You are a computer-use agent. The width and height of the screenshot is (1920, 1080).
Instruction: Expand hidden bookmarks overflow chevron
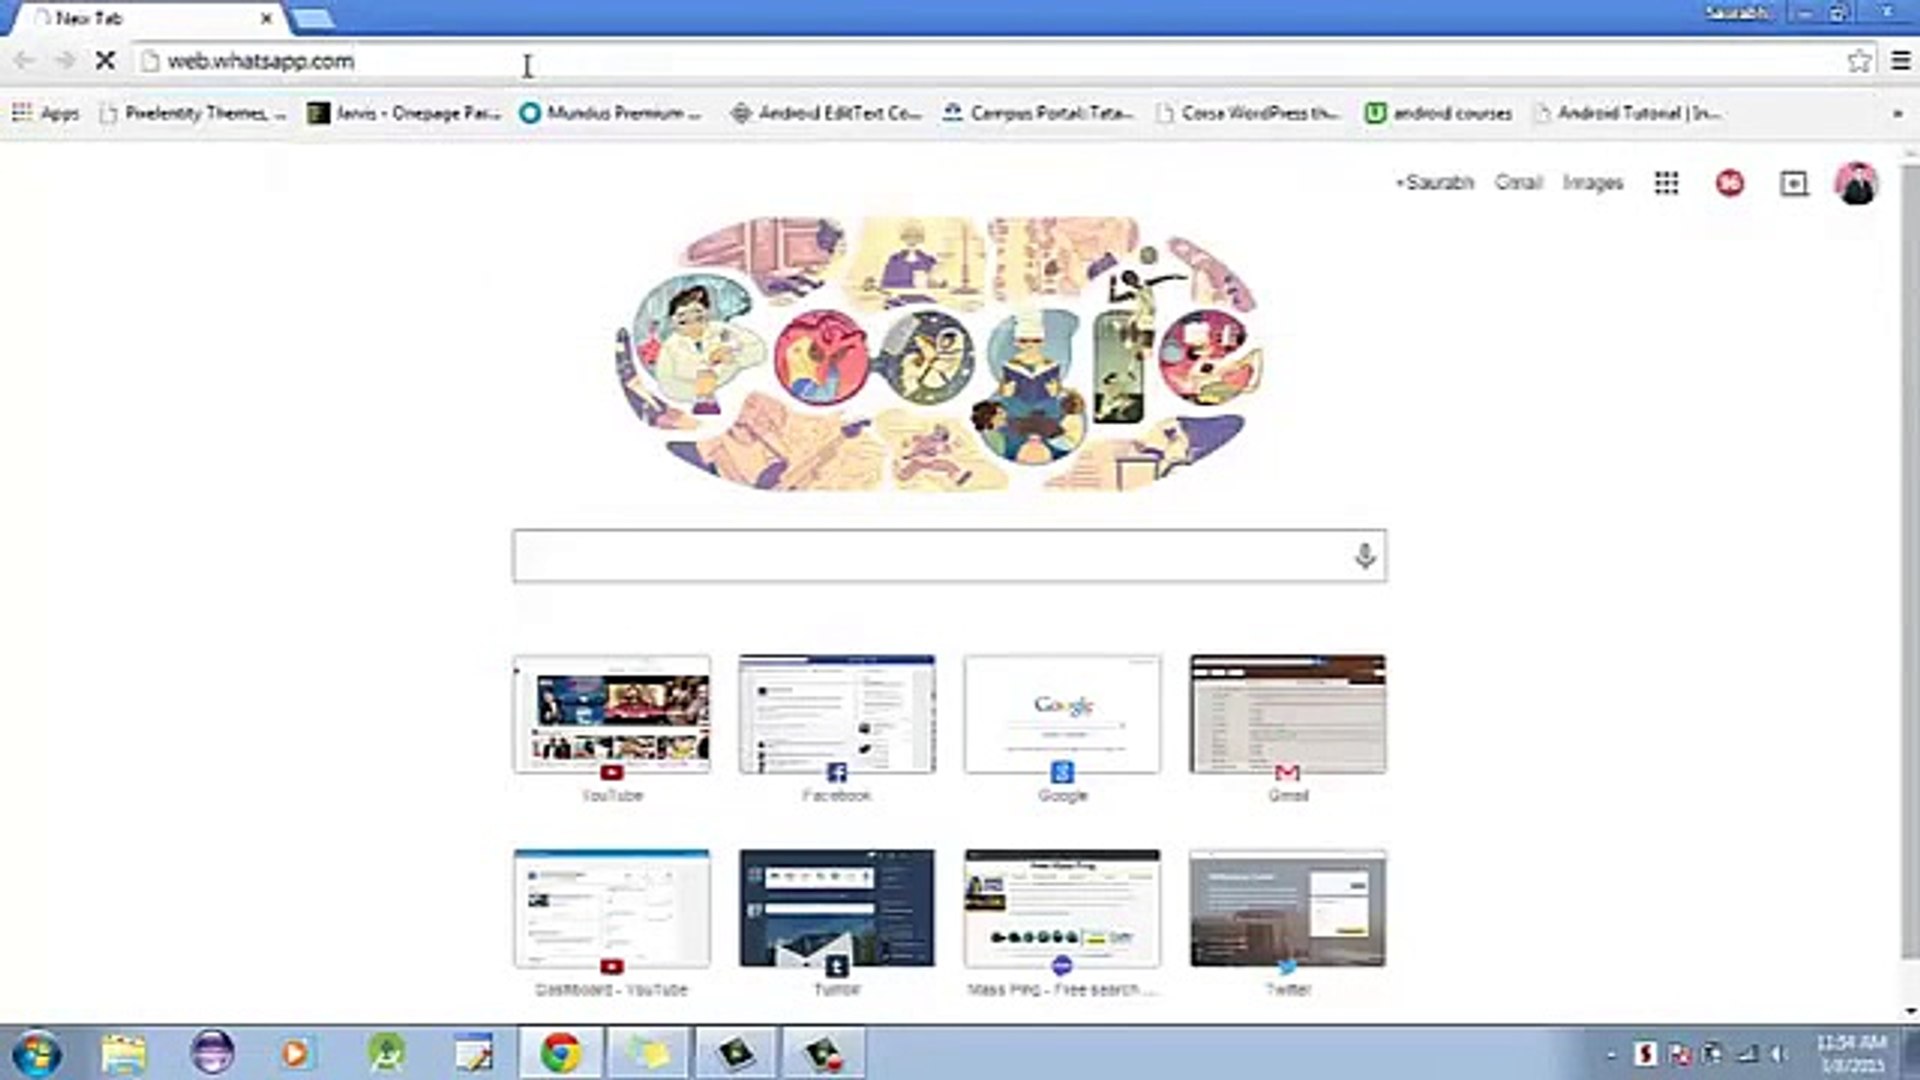pos(1897,113)
